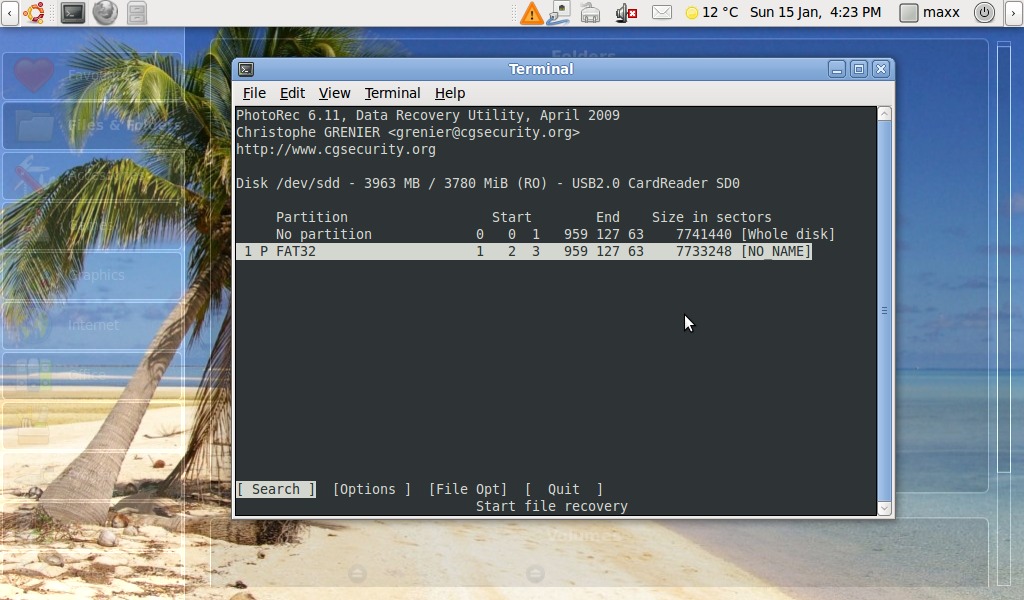Screen dimensions: 1024x600
Task: Click the 7741440 sector count
Action: pos(704,234)
